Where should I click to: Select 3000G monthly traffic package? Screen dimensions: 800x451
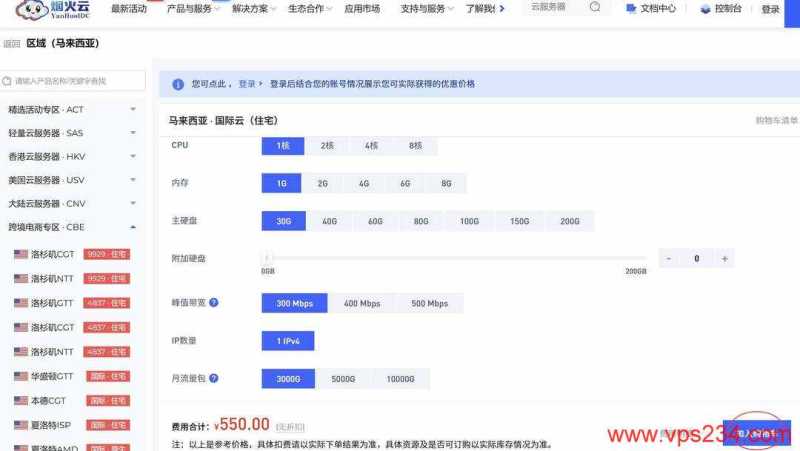(x=288, y=379)
